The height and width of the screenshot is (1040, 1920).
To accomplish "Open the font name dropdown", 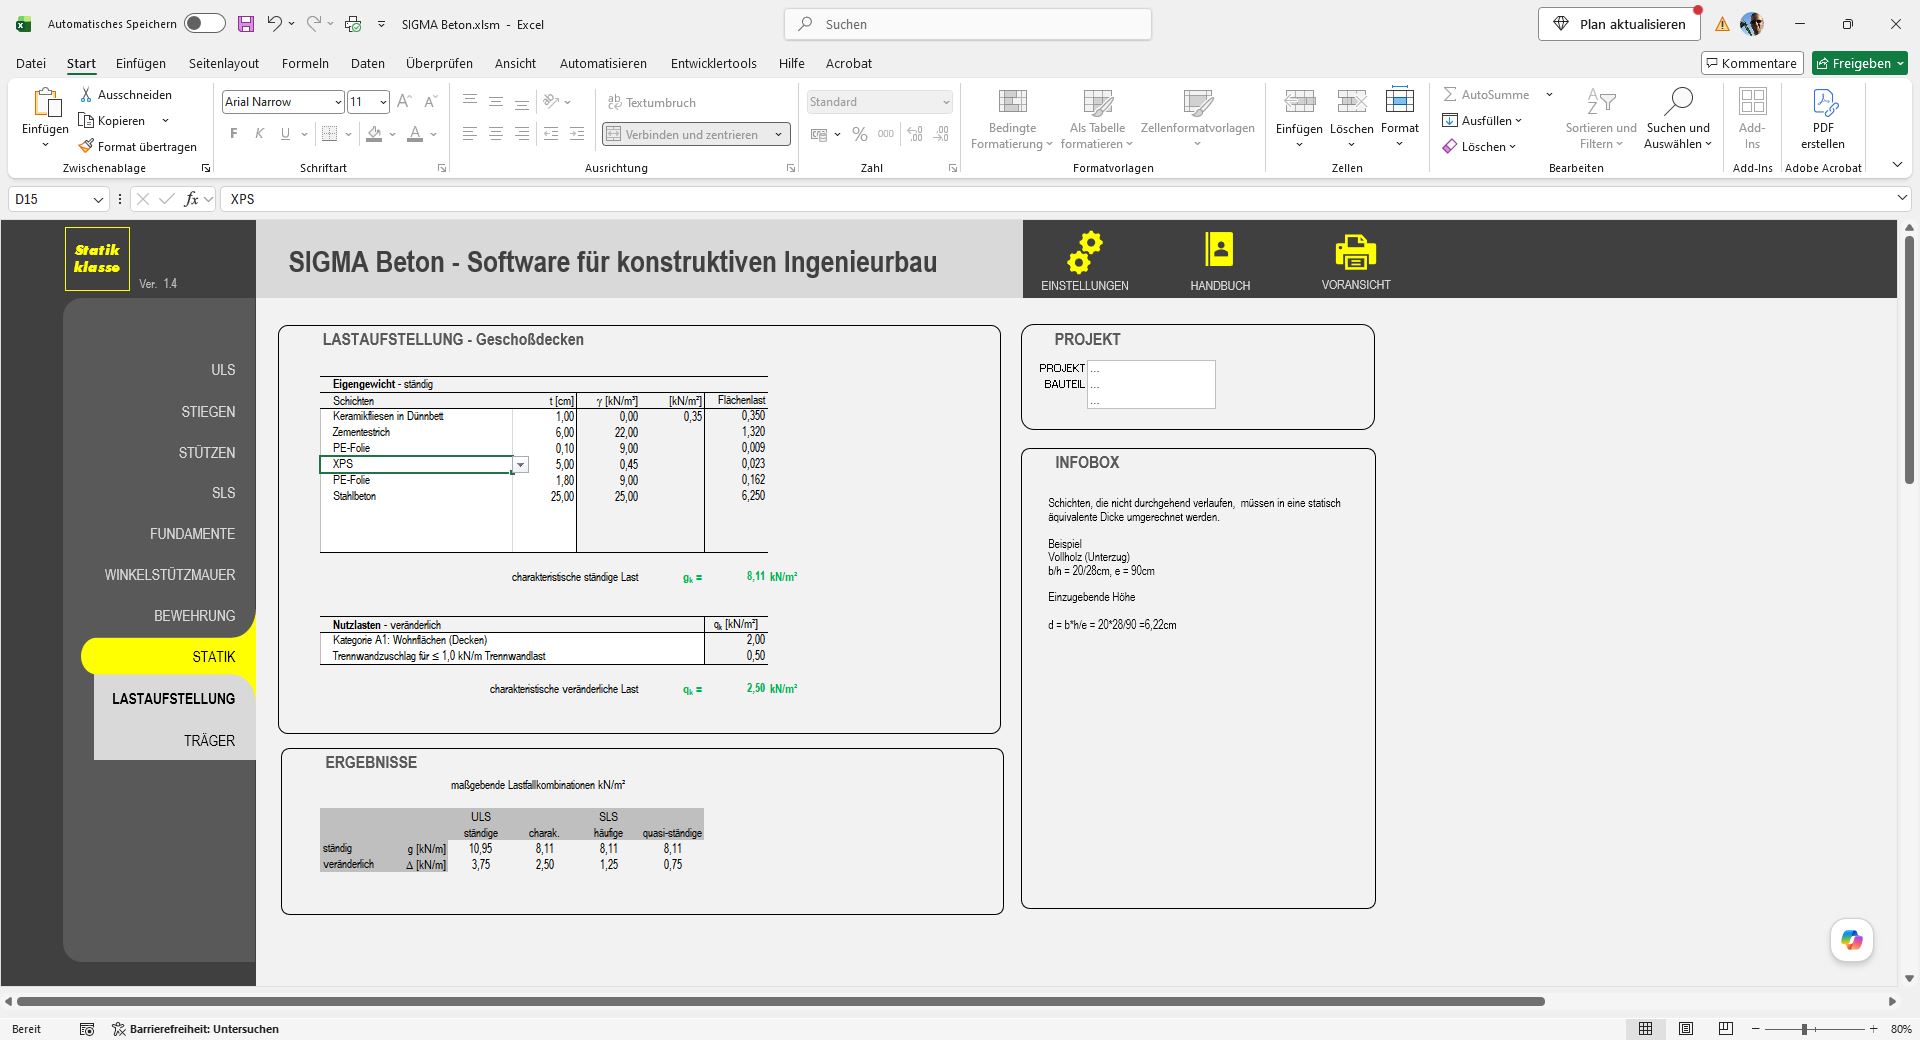I will click(338, 102).
